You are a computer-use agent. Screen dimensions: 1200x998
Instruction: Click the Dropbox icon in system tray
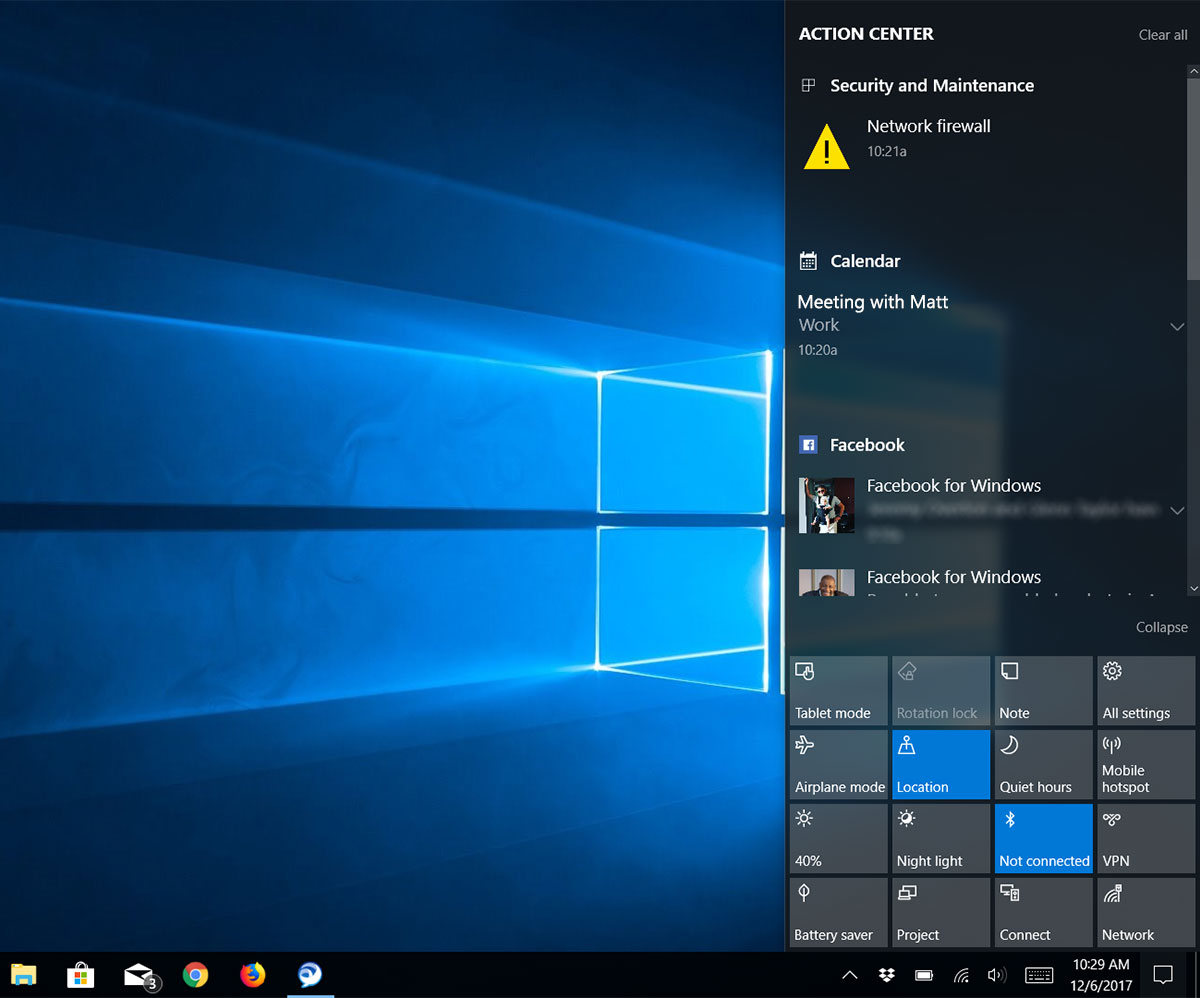[x=887, y=975]
